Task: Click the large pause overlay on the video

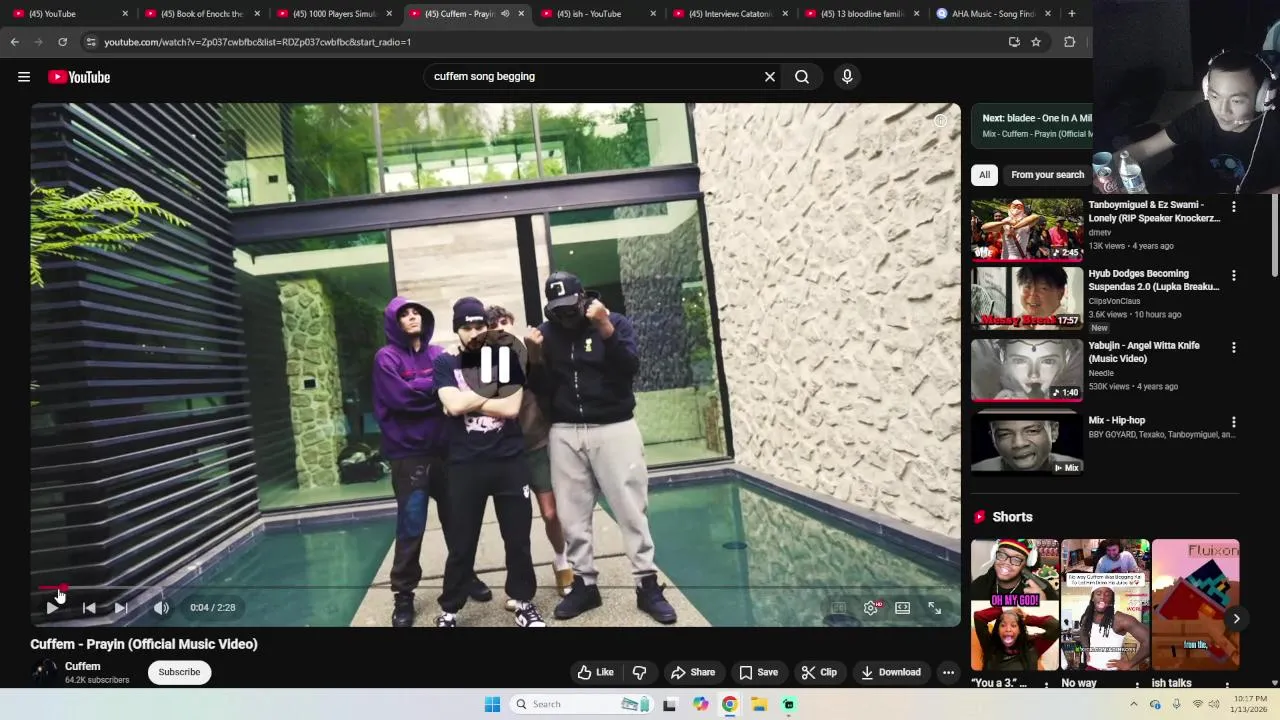Action: (495, 365)
